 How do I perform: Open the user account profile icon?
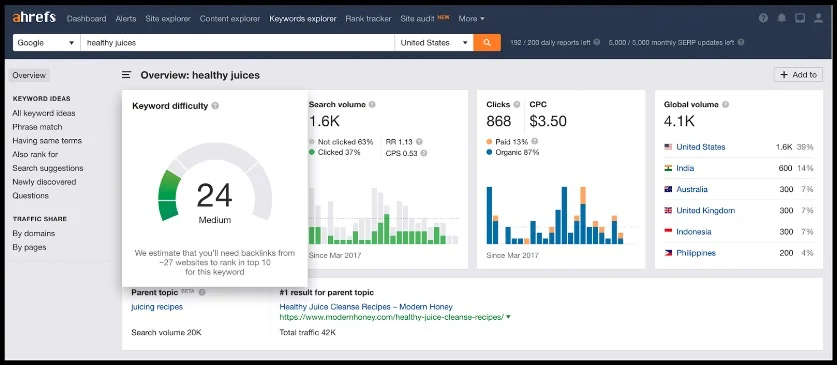click(818, 18)
